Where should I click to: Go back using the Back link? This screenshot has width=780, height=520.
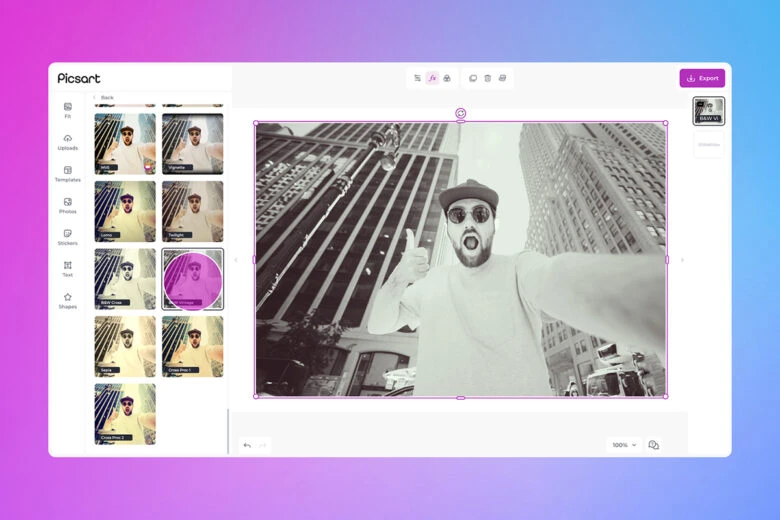[x=104, y=97]
